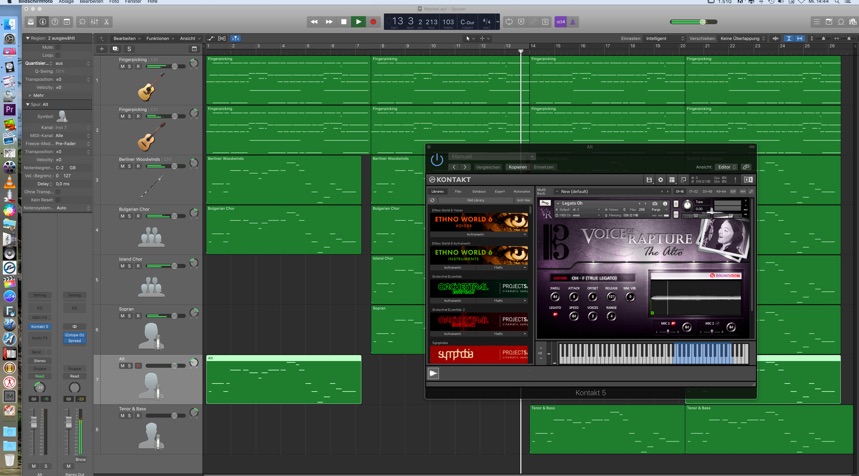Open the Ansicht menu in tracks area

pyautogui.click(x=189, y=38)
